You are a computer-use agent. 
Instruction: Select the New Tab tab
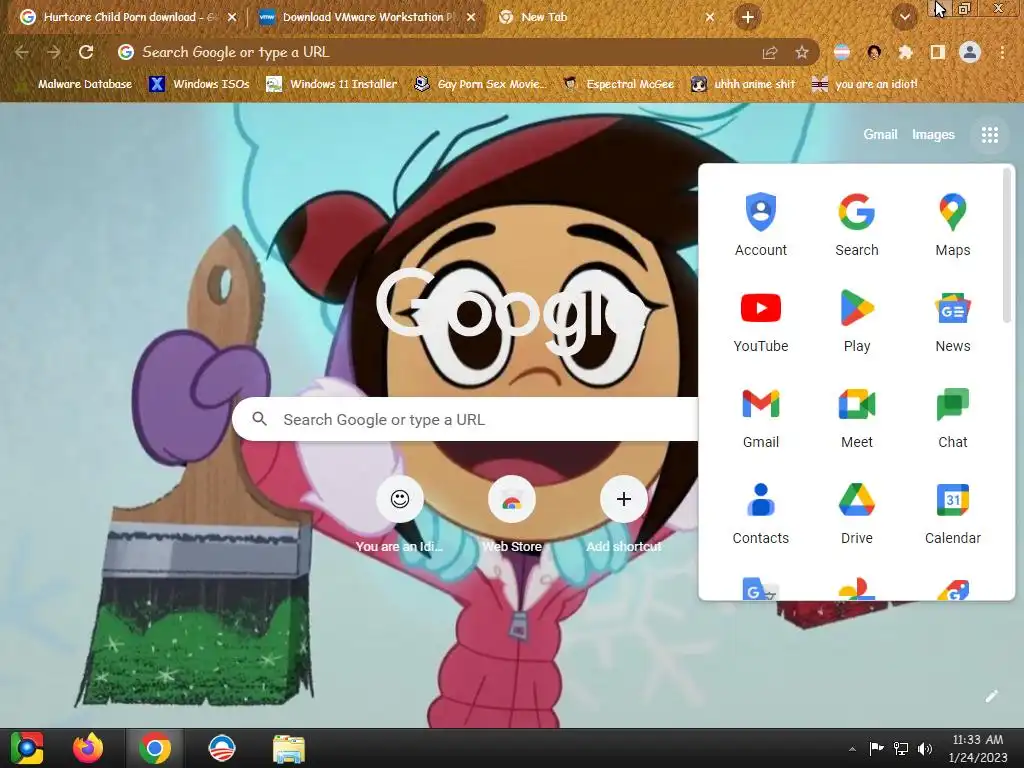pyautogui.click(x=607, y=17)
